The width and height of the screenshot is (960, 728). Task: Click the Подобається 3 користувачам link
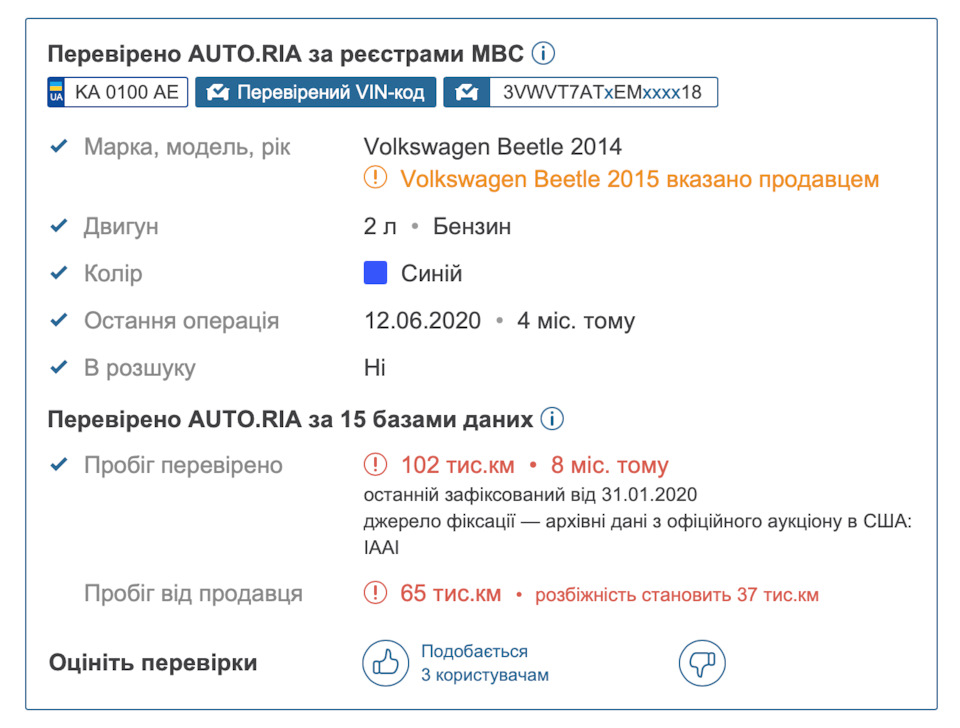[x=484, y=663]
